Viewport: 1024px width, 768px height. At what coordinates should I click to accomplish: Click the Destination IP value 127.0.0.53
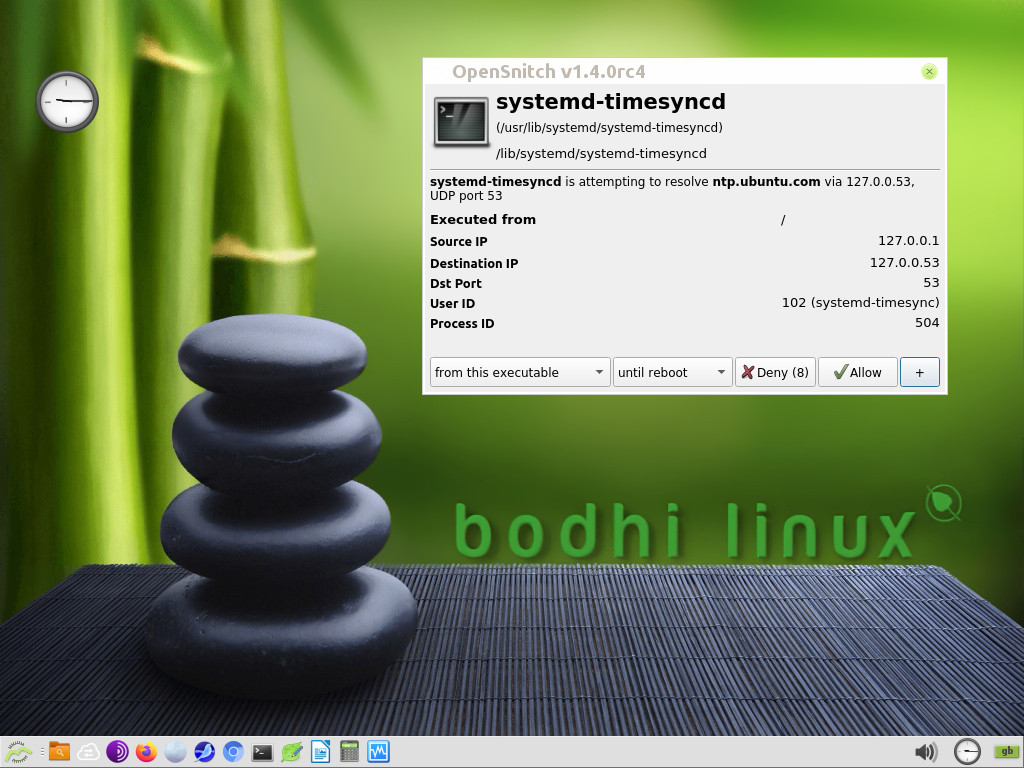click(x=904, y=263)
